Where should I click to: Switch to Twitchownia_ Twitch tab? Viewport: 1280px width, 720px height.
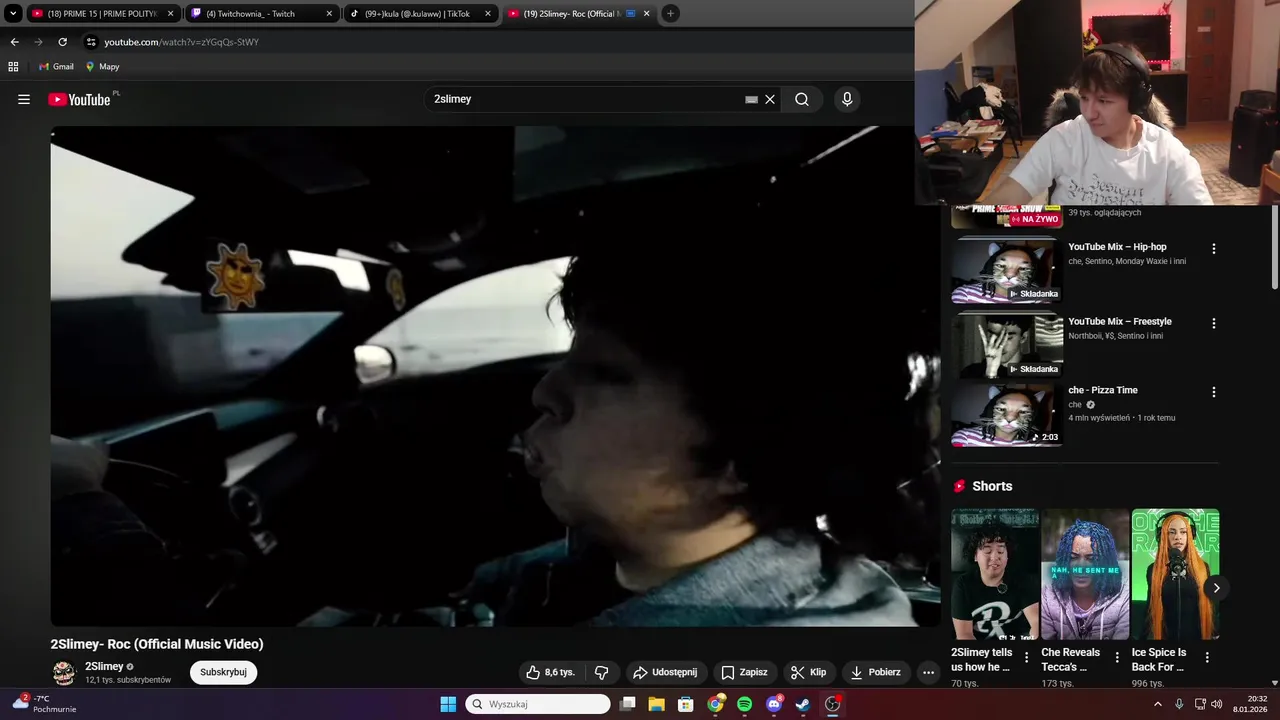click(x=262, y=13)
